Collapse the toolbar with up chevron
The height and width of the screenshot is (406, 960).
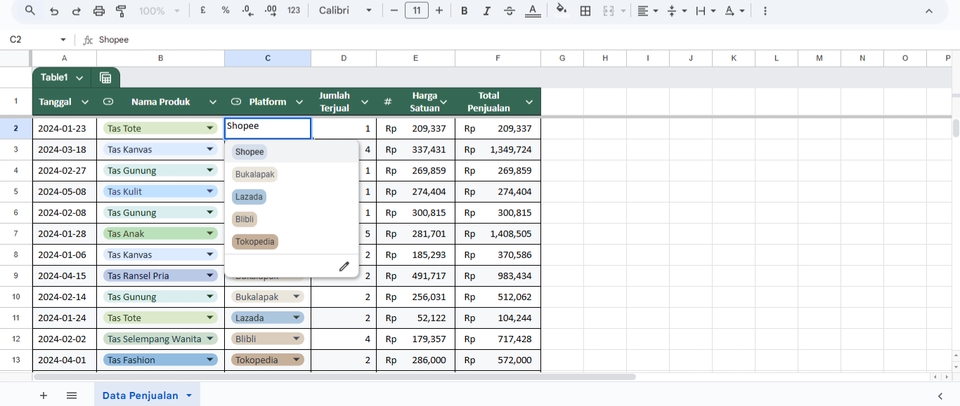pyautogui.click(x=929, y=11)
